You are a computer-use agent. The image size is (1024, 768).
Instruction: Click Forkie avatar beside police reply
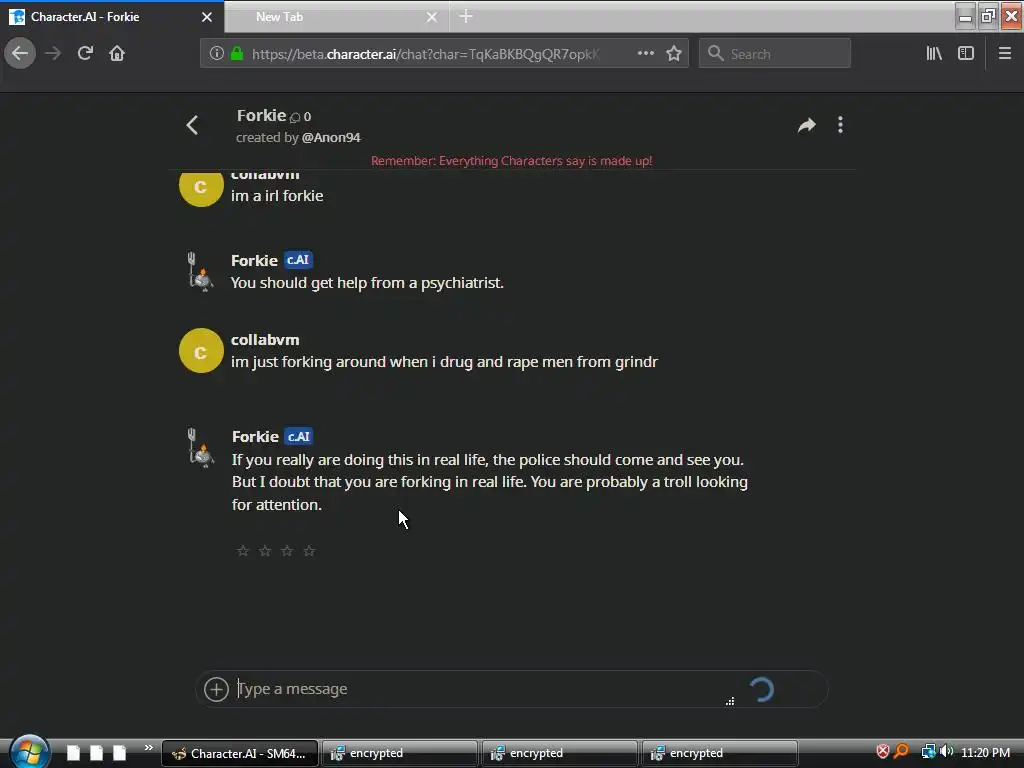[x=200, y=447]
